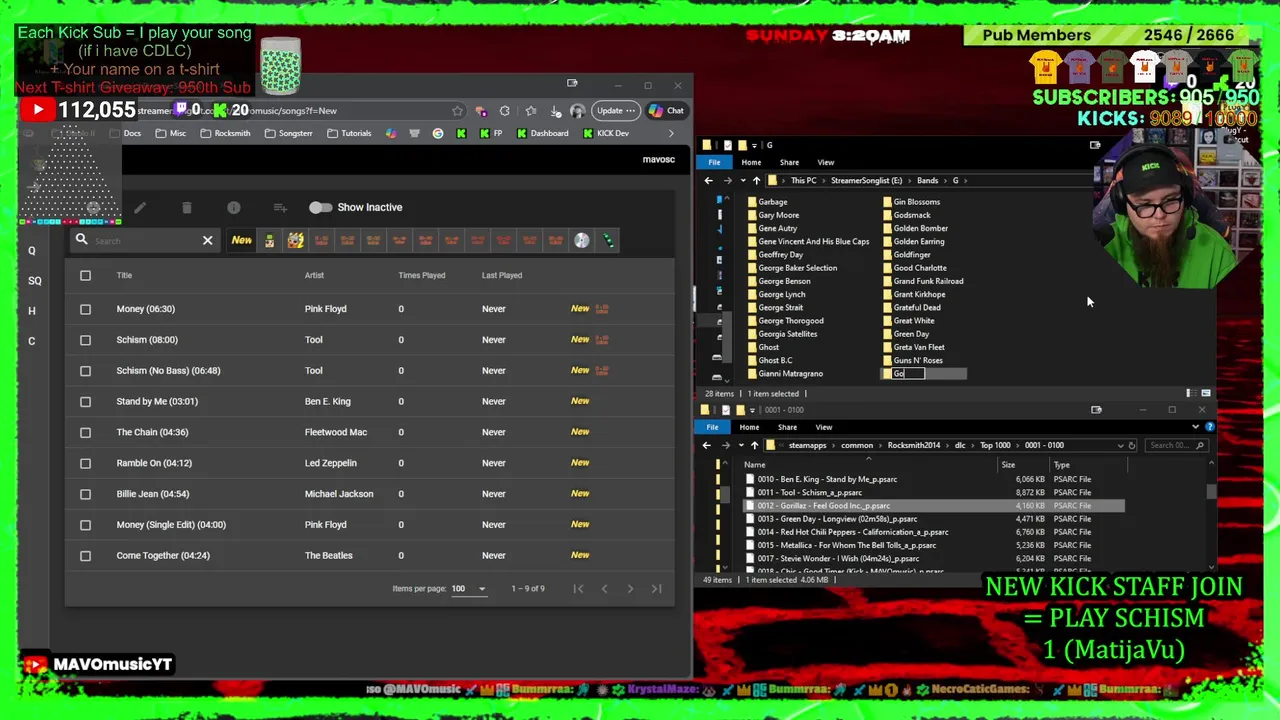The height and width of the screenshot is (720, 1280).
Task: Expand address bar history dropdown in 0001 - 0100 window
Action: [1120, 445]
